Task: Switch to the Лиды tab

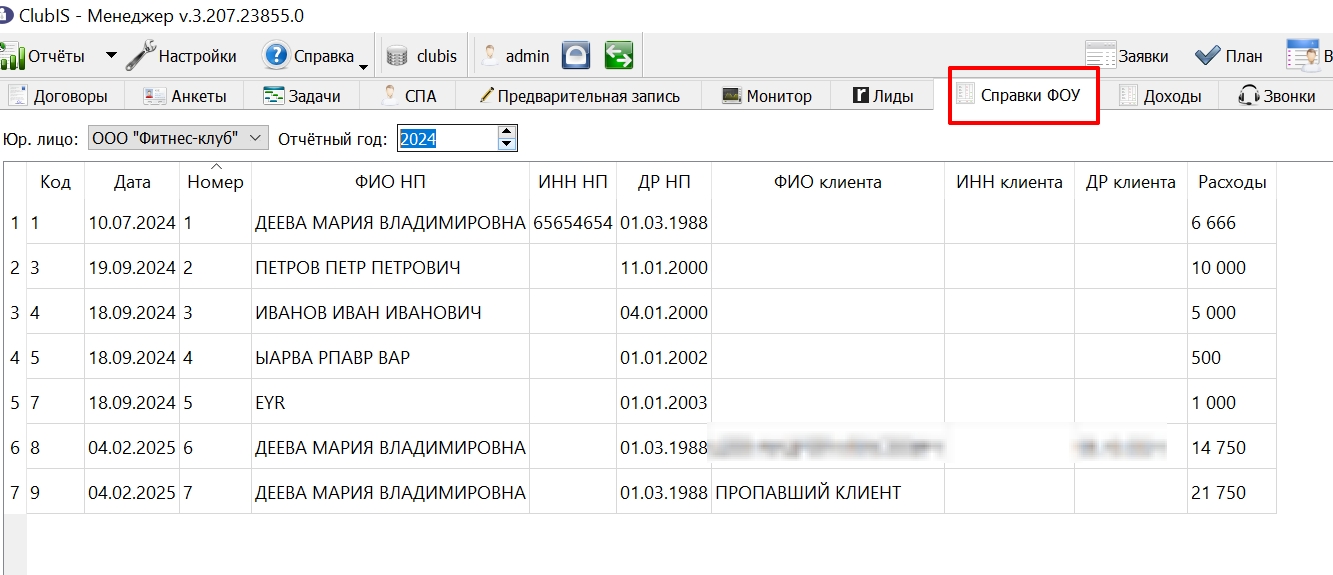Action: click(883, 96)
